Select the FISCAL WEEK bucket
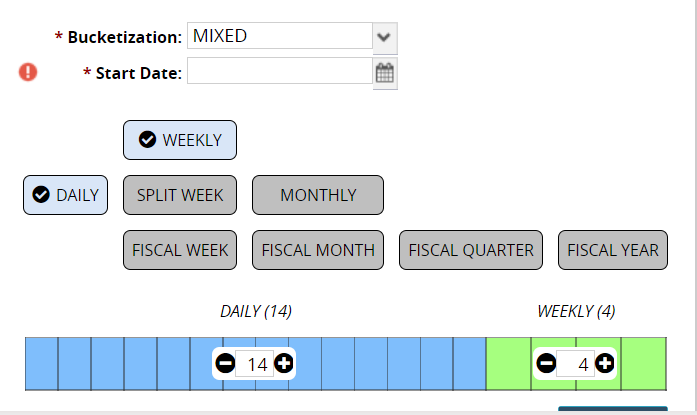The image size is (697, 415). tap(180, 250)
